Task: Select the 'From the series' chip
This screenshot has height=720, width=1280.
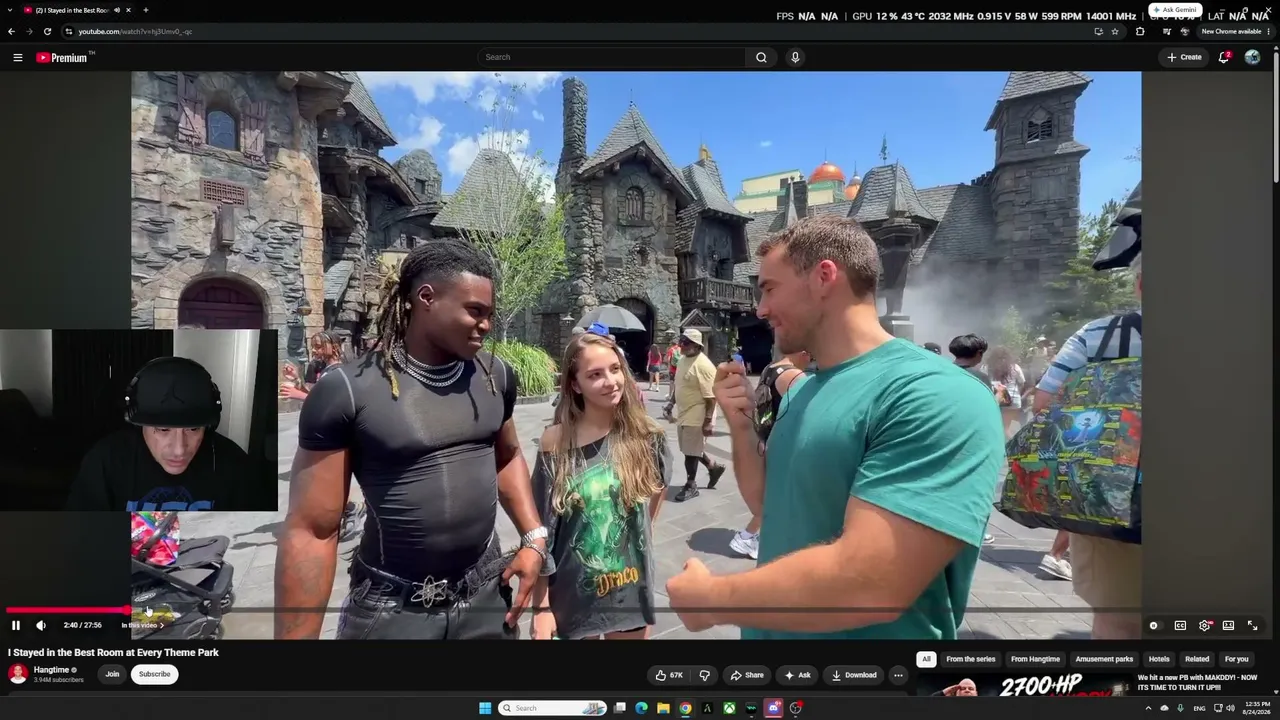Action: pos(971,659)
